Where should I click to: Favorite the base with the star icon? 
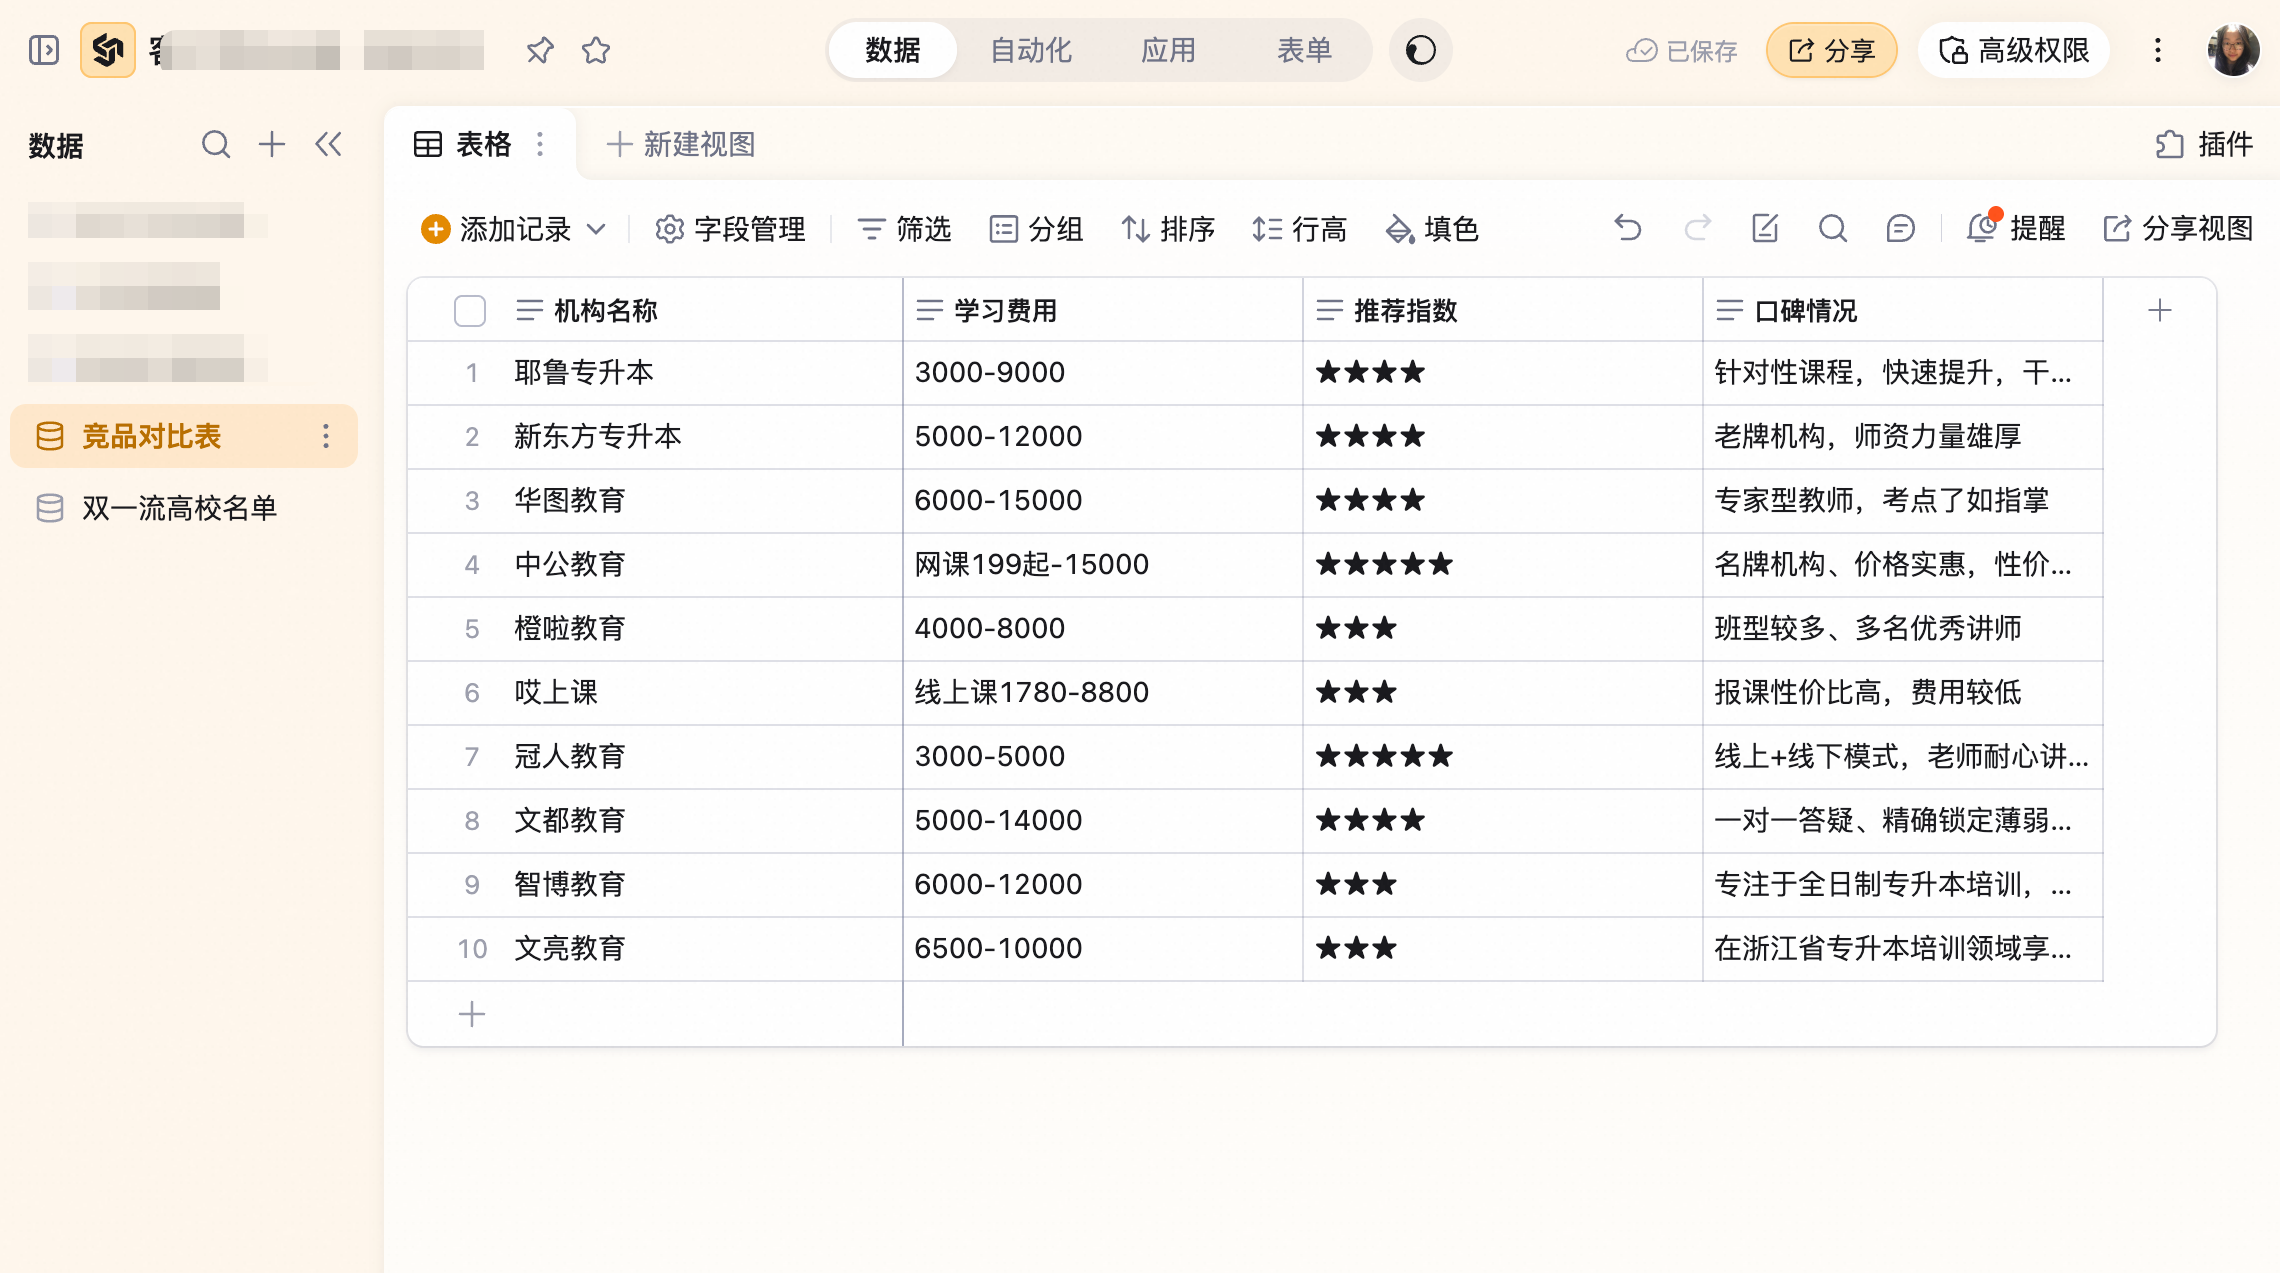click(x=596, y=50)
